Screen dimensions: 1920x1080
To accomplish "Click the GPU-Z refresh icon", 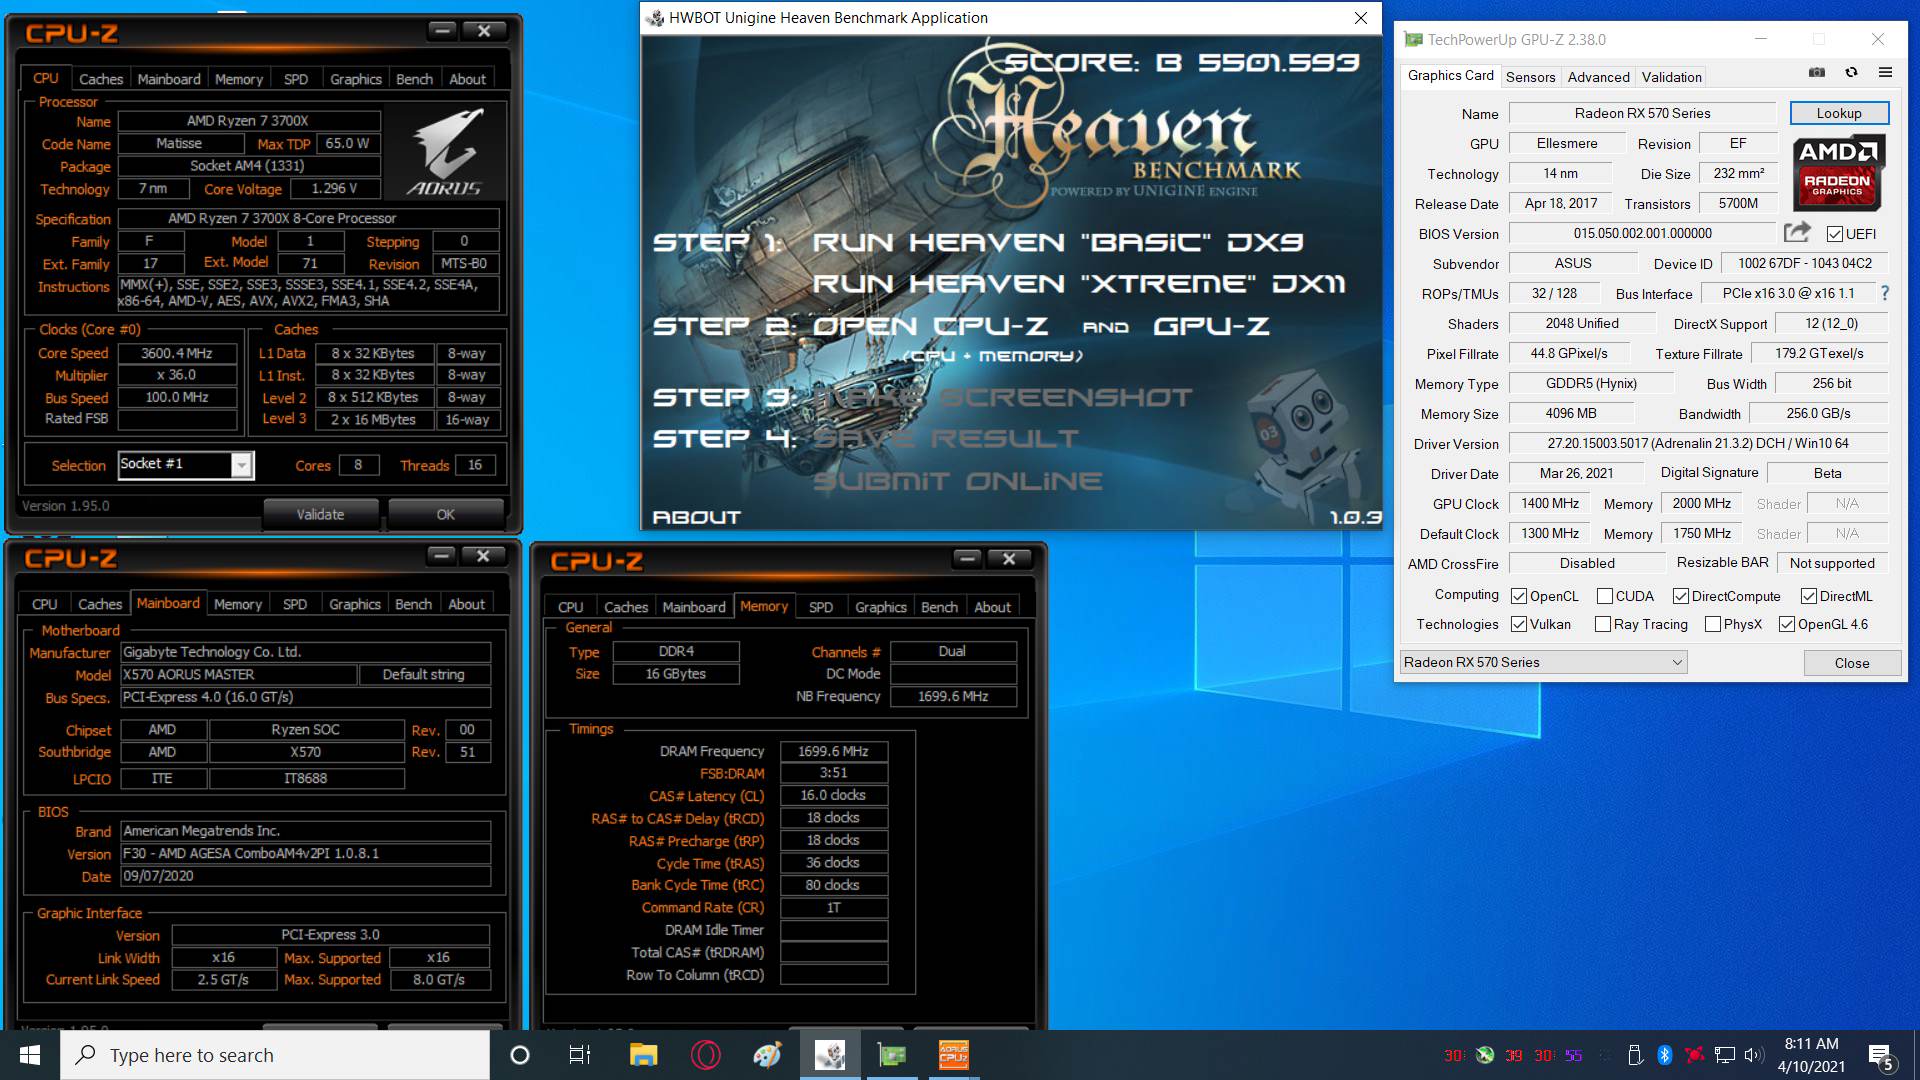I will (1851, 72).
